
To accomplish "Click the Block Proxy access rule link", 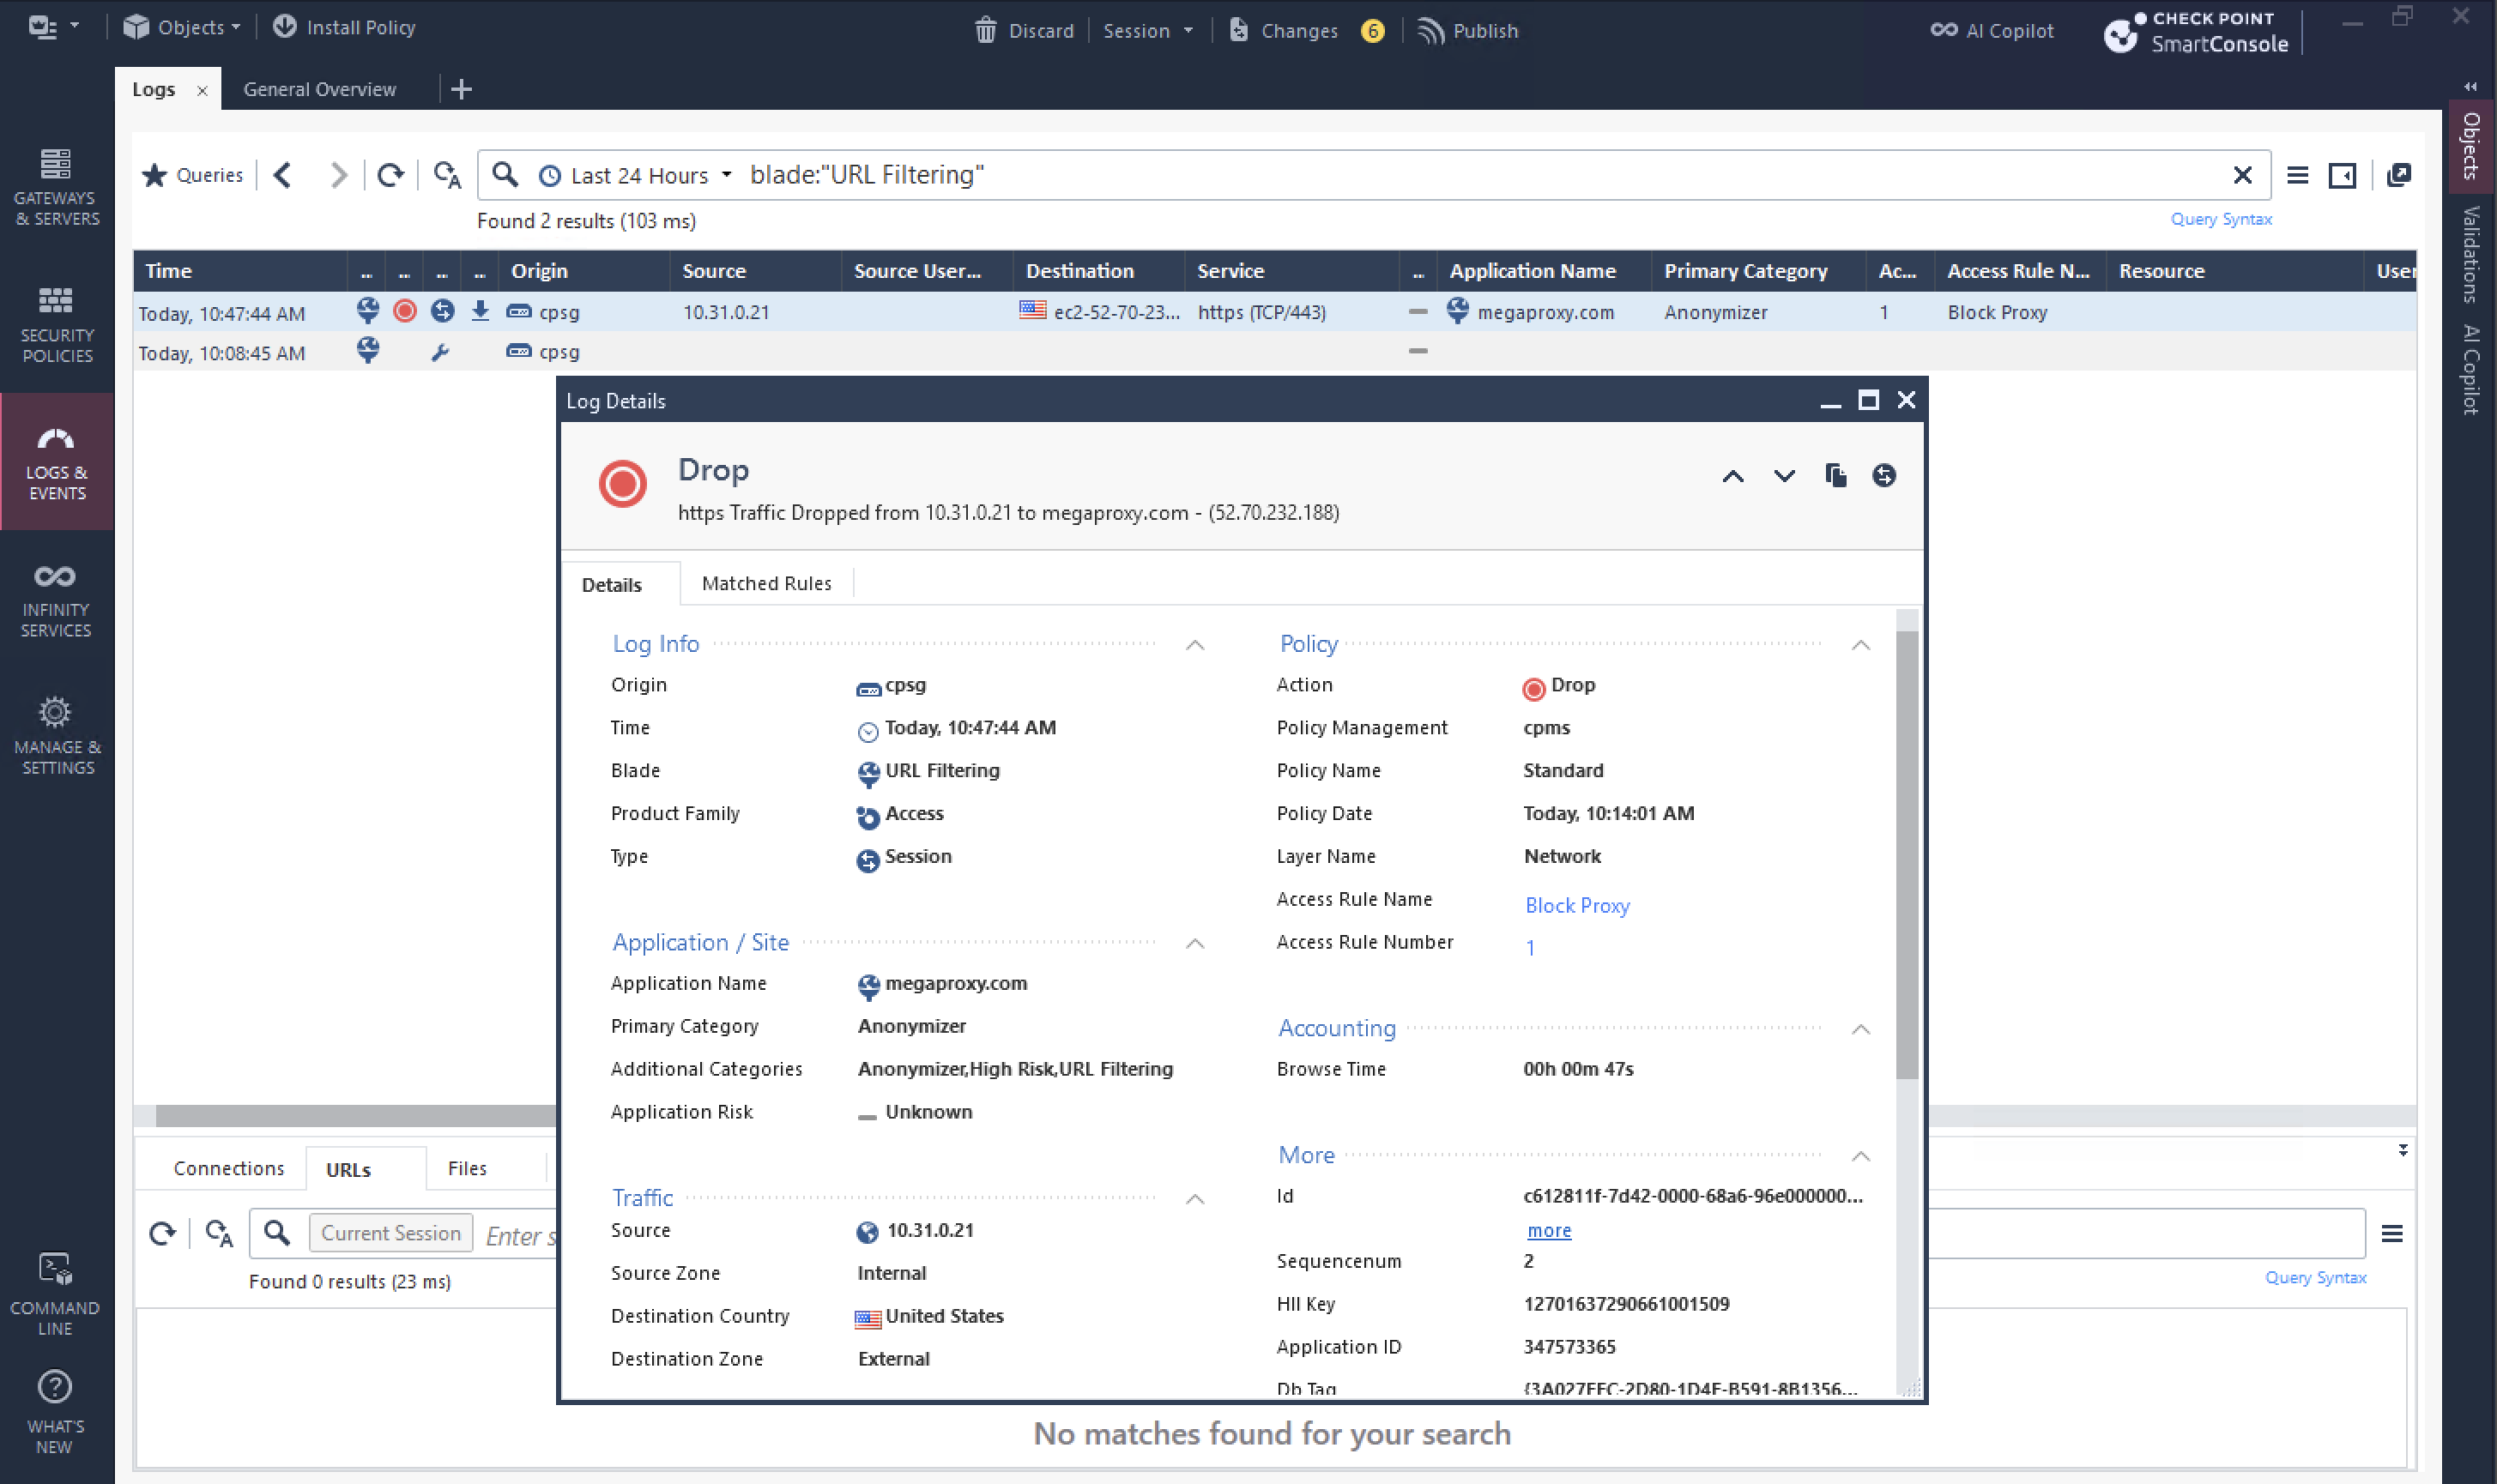I will [1577, 905].
